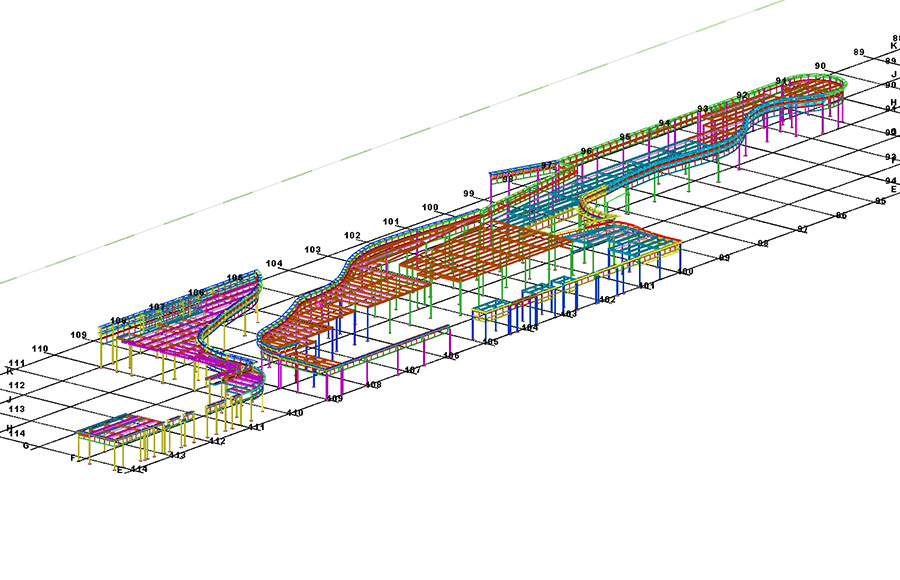The width and height of the screenshot is (900, 580).
Task: Click upper-row grid label 101
Action: tap(391, 222)
